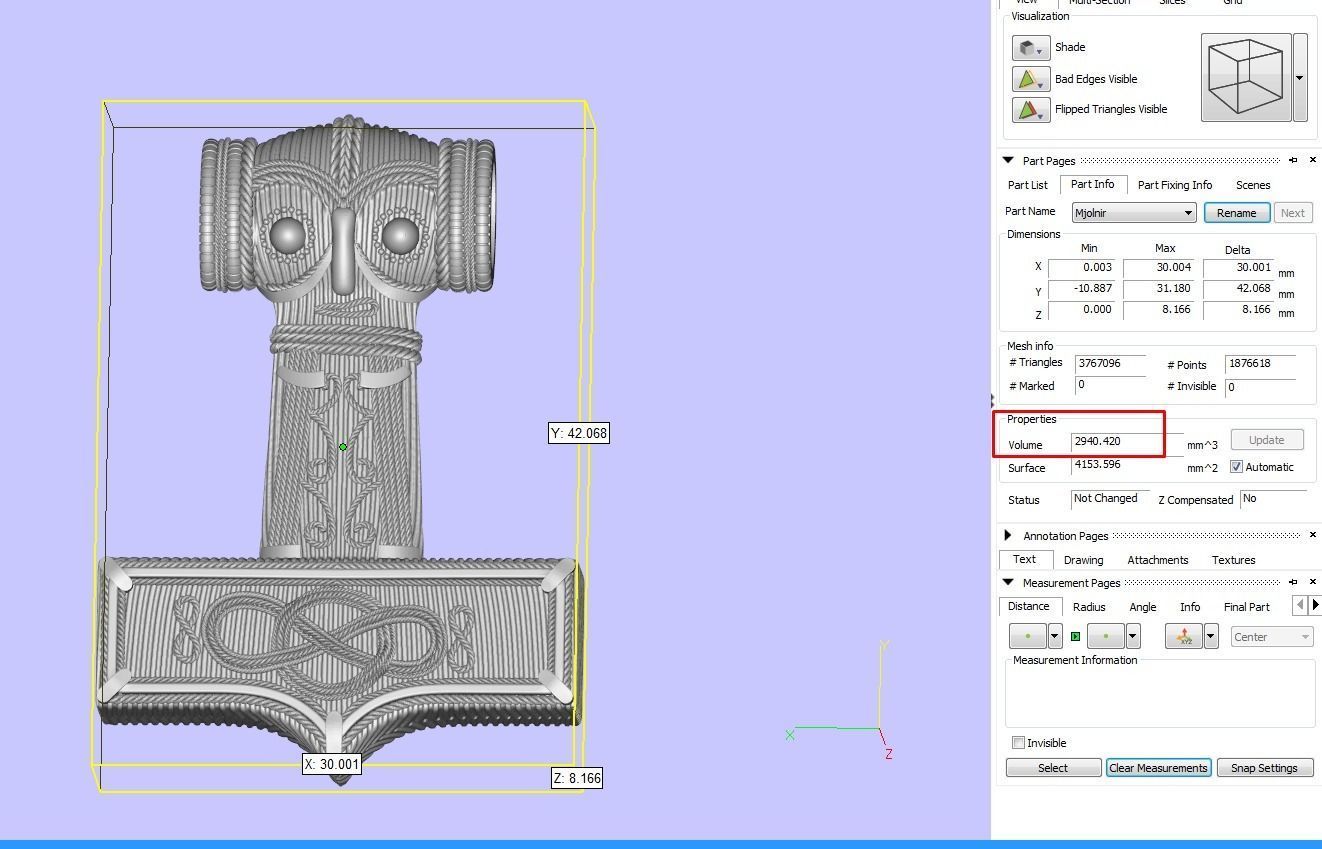Pin the Measurement Pages panel
The height and width of the screenshot is (849, 1322).
tap(1293, 582)
